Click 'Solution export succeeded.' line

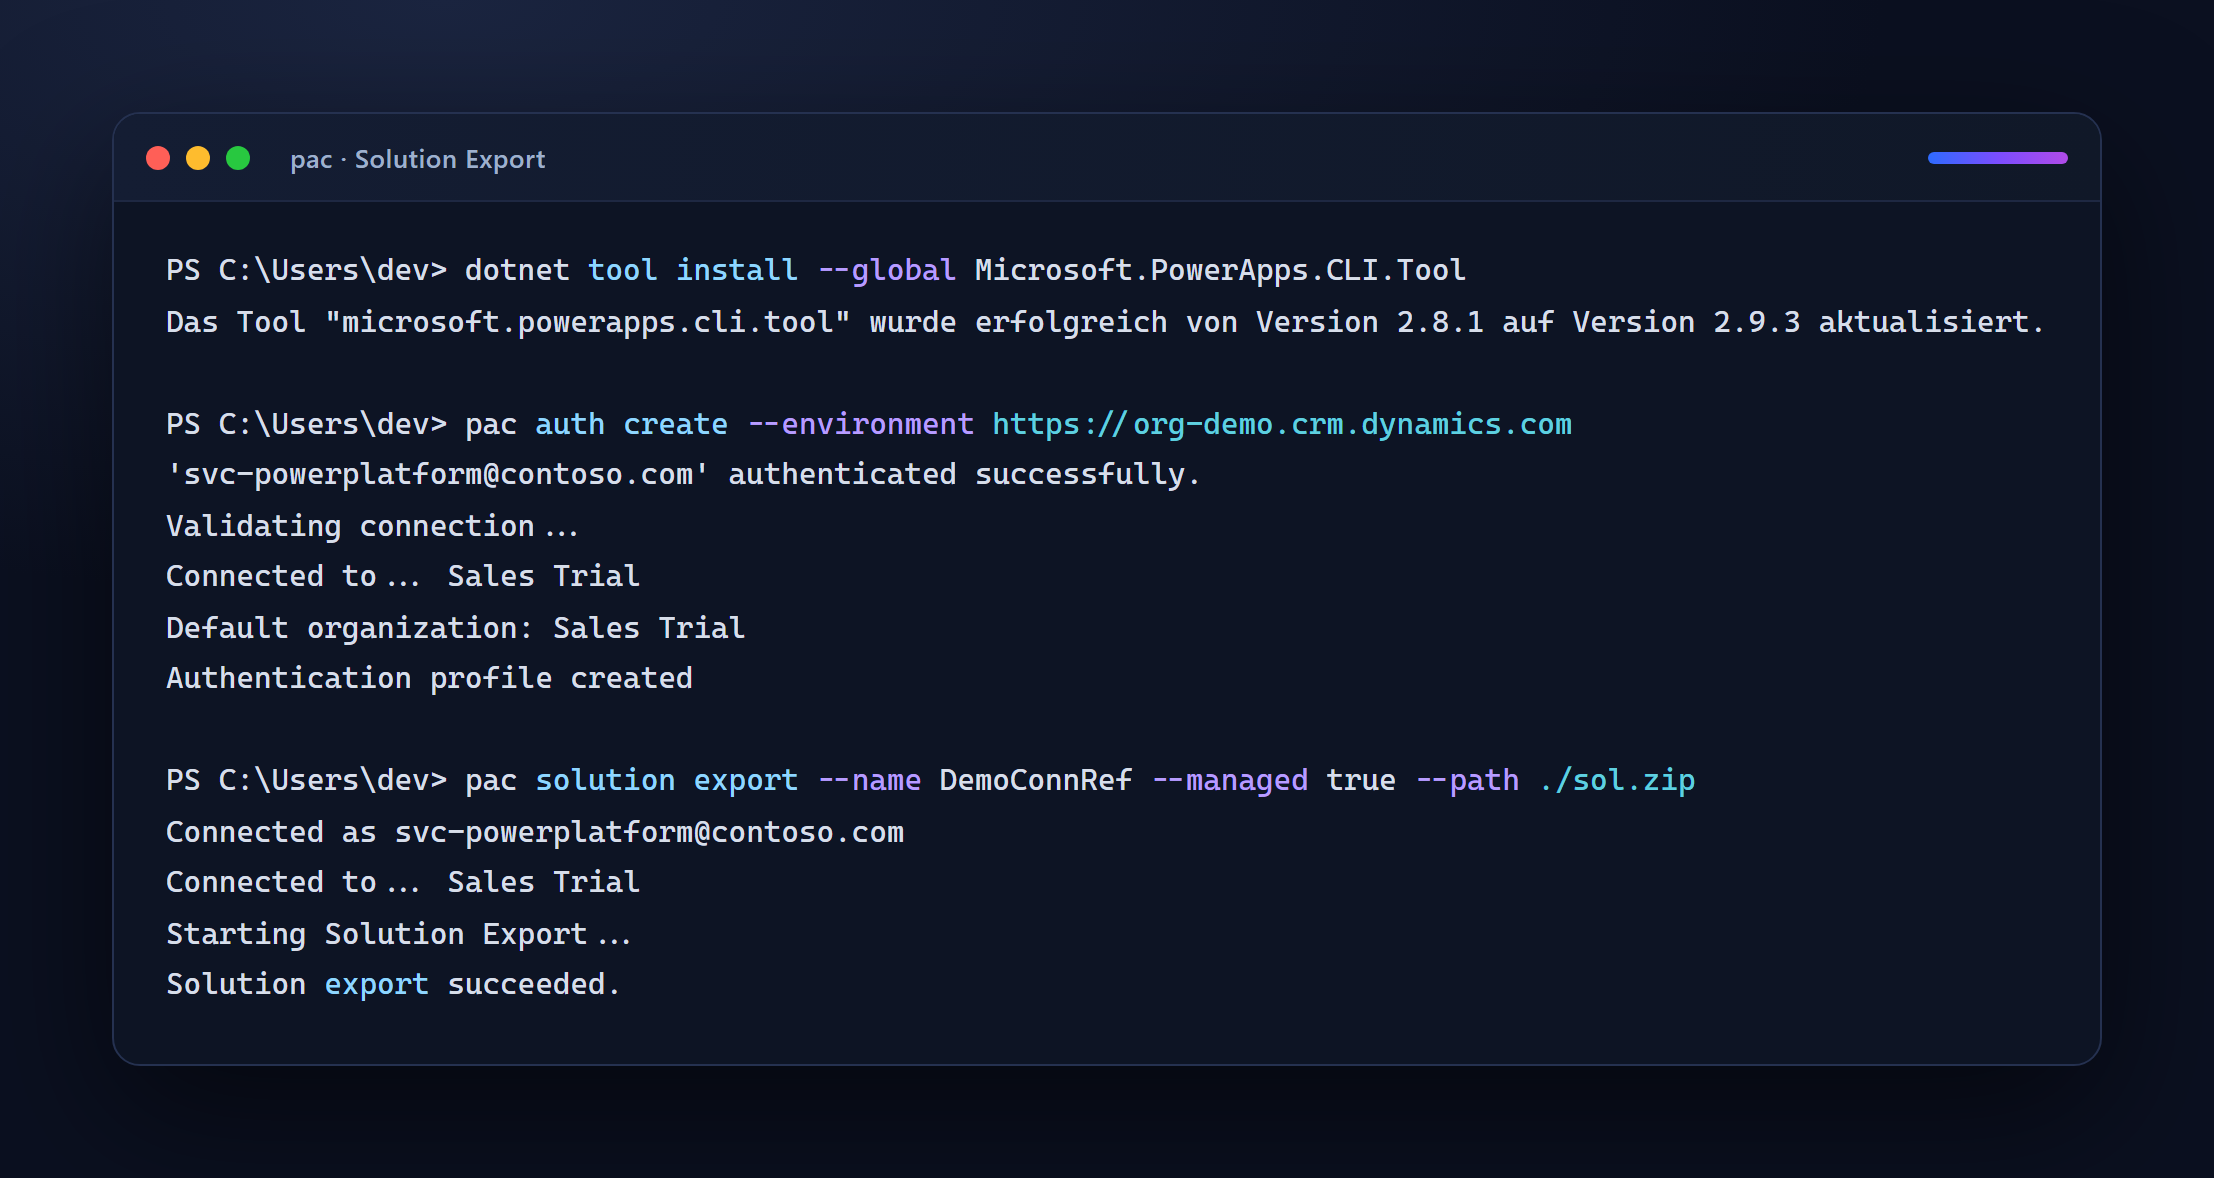coord(393,984)
